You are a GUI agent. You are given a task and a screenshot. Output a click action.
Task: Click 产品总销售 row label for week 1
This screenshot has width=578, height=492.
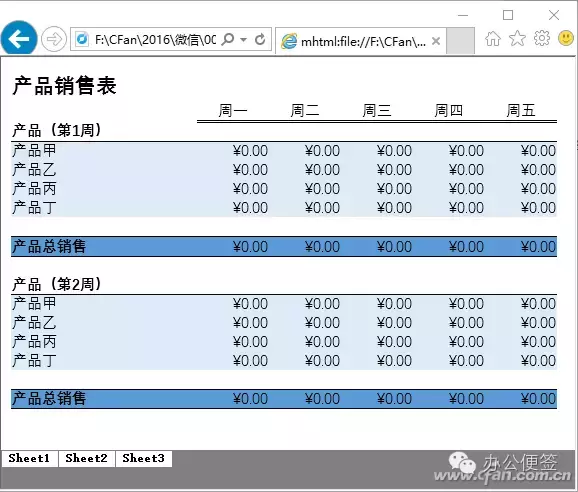[x=49, y=247]
